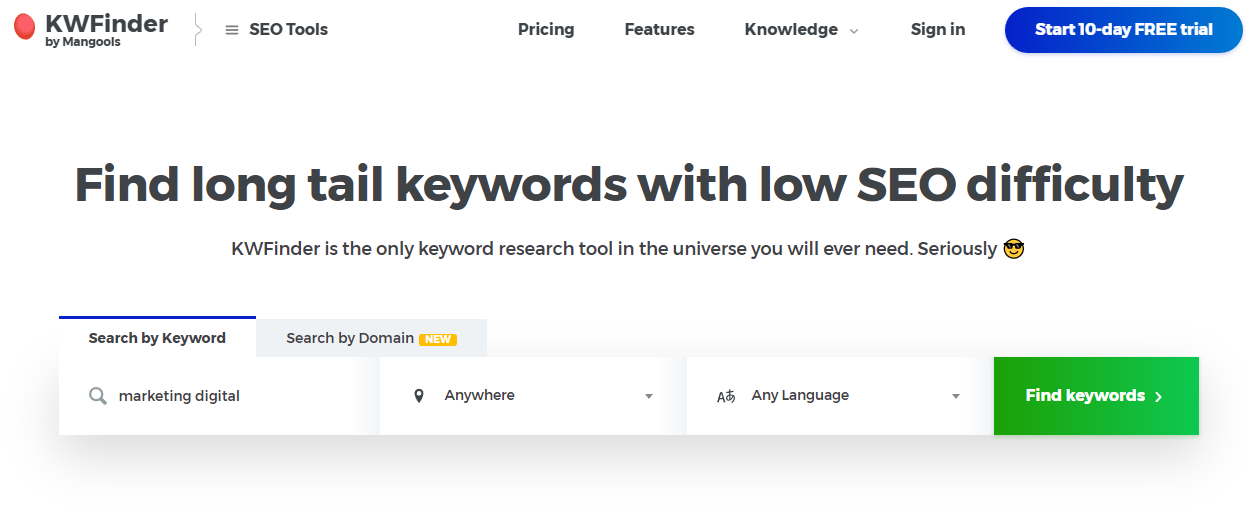Click the Sign in link
The width and height of the screenshot is (1249, 511).
point(938,29)
